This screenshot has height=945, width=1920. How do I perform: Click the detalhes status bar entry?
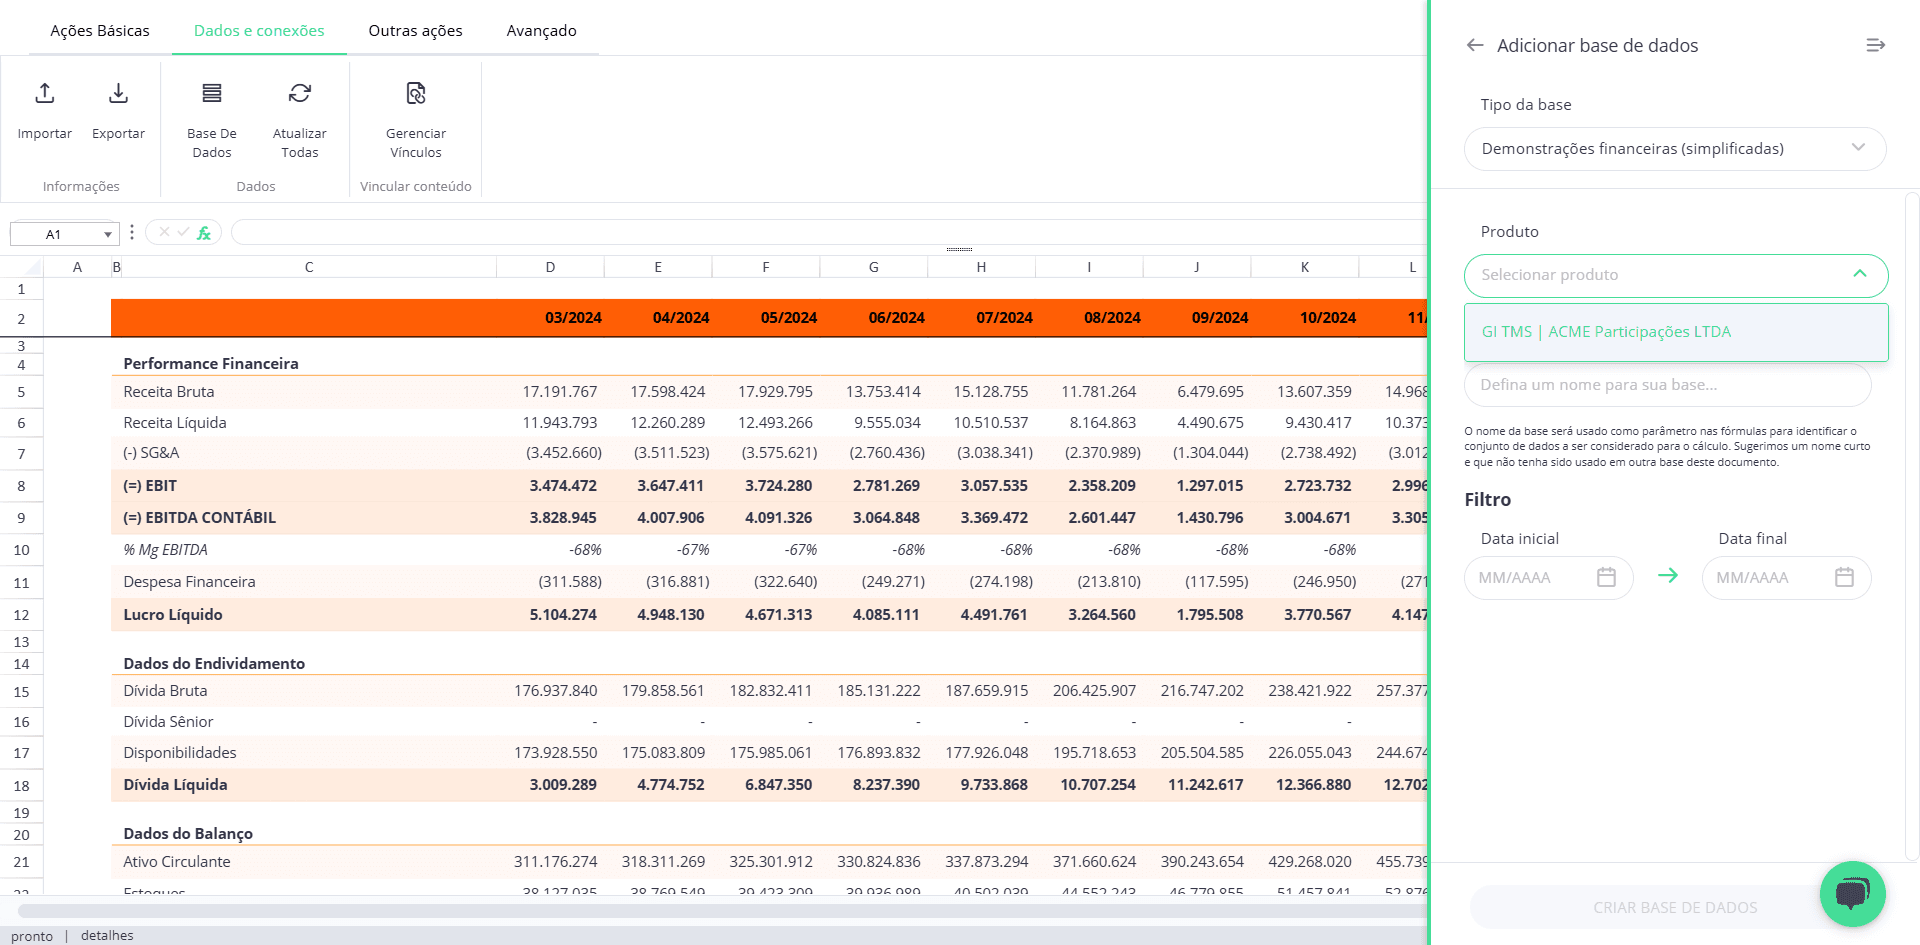(x=107, y=935)
